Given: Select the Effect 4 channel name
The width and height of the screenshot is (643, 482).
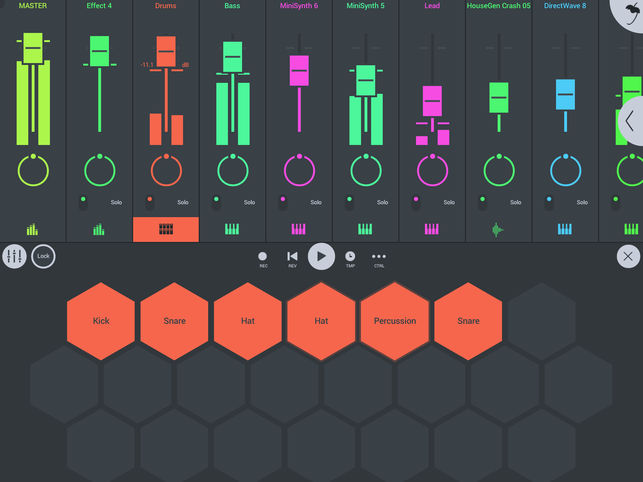Looking at the screenshot, I should pyautogui.click(x=99, y=6).
